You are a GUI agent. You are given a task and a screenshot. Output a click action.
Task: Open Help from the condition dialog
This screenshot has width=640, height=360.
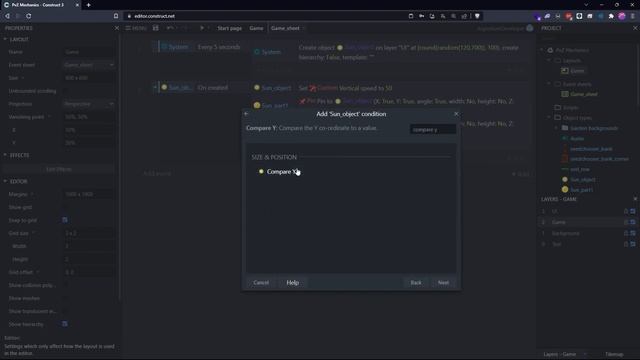pyautogui.click(x=293, y=282)
